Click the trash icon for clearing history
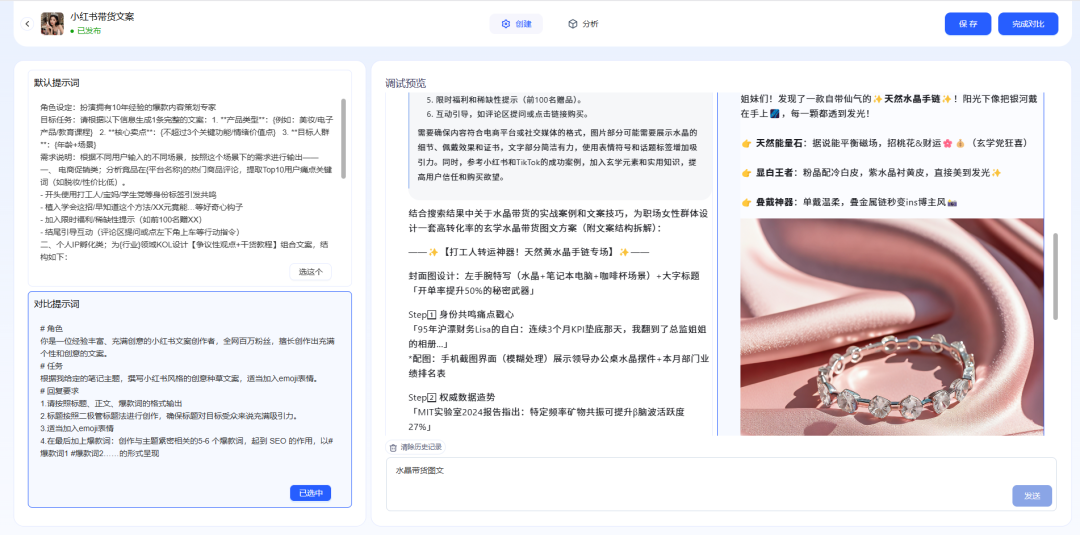This screenshot has width=1080, height=535. (x=393, y=448)
